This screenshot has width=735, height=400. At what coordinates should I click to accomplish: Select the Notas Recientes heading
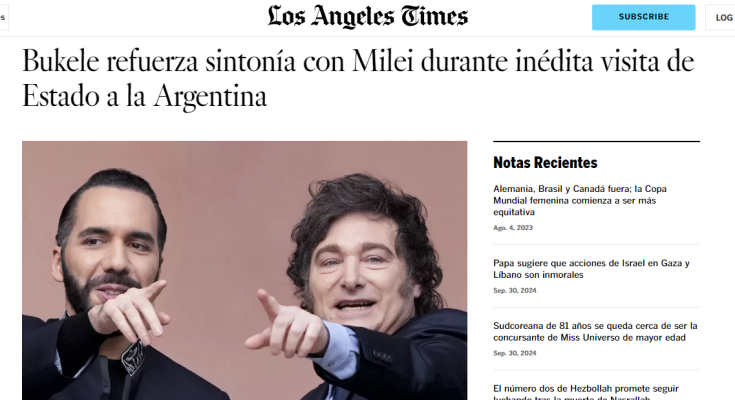(x=545, y=163)
